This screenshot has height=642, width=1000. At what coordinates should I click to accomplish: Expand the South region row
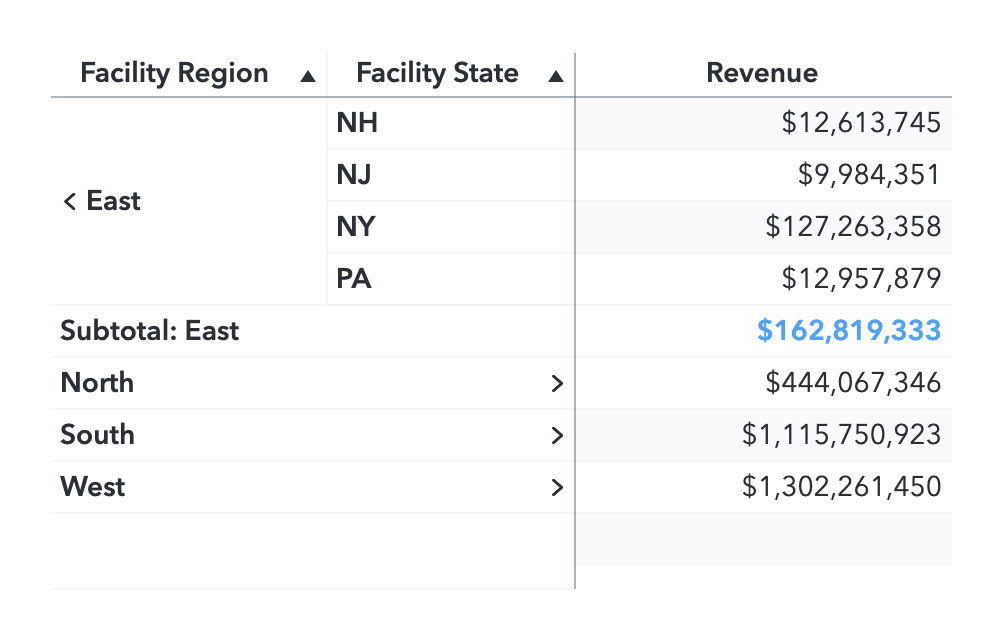coord(558,436)
